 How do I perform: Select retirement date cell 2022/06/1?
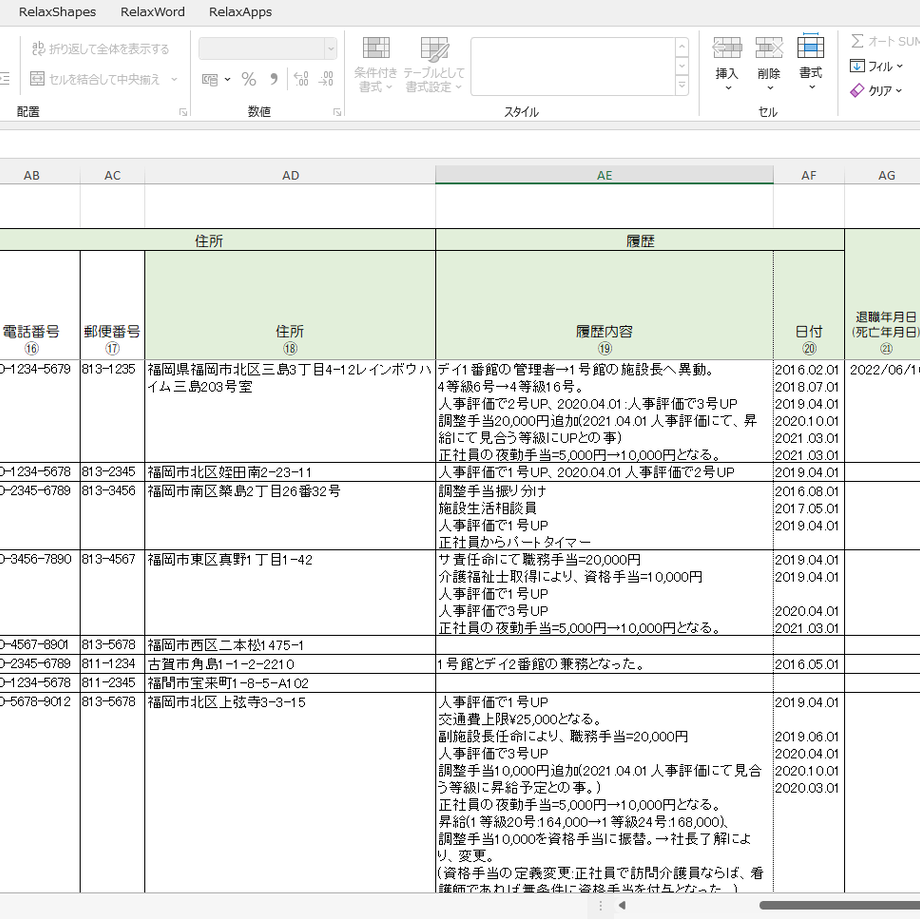point(882,411)
